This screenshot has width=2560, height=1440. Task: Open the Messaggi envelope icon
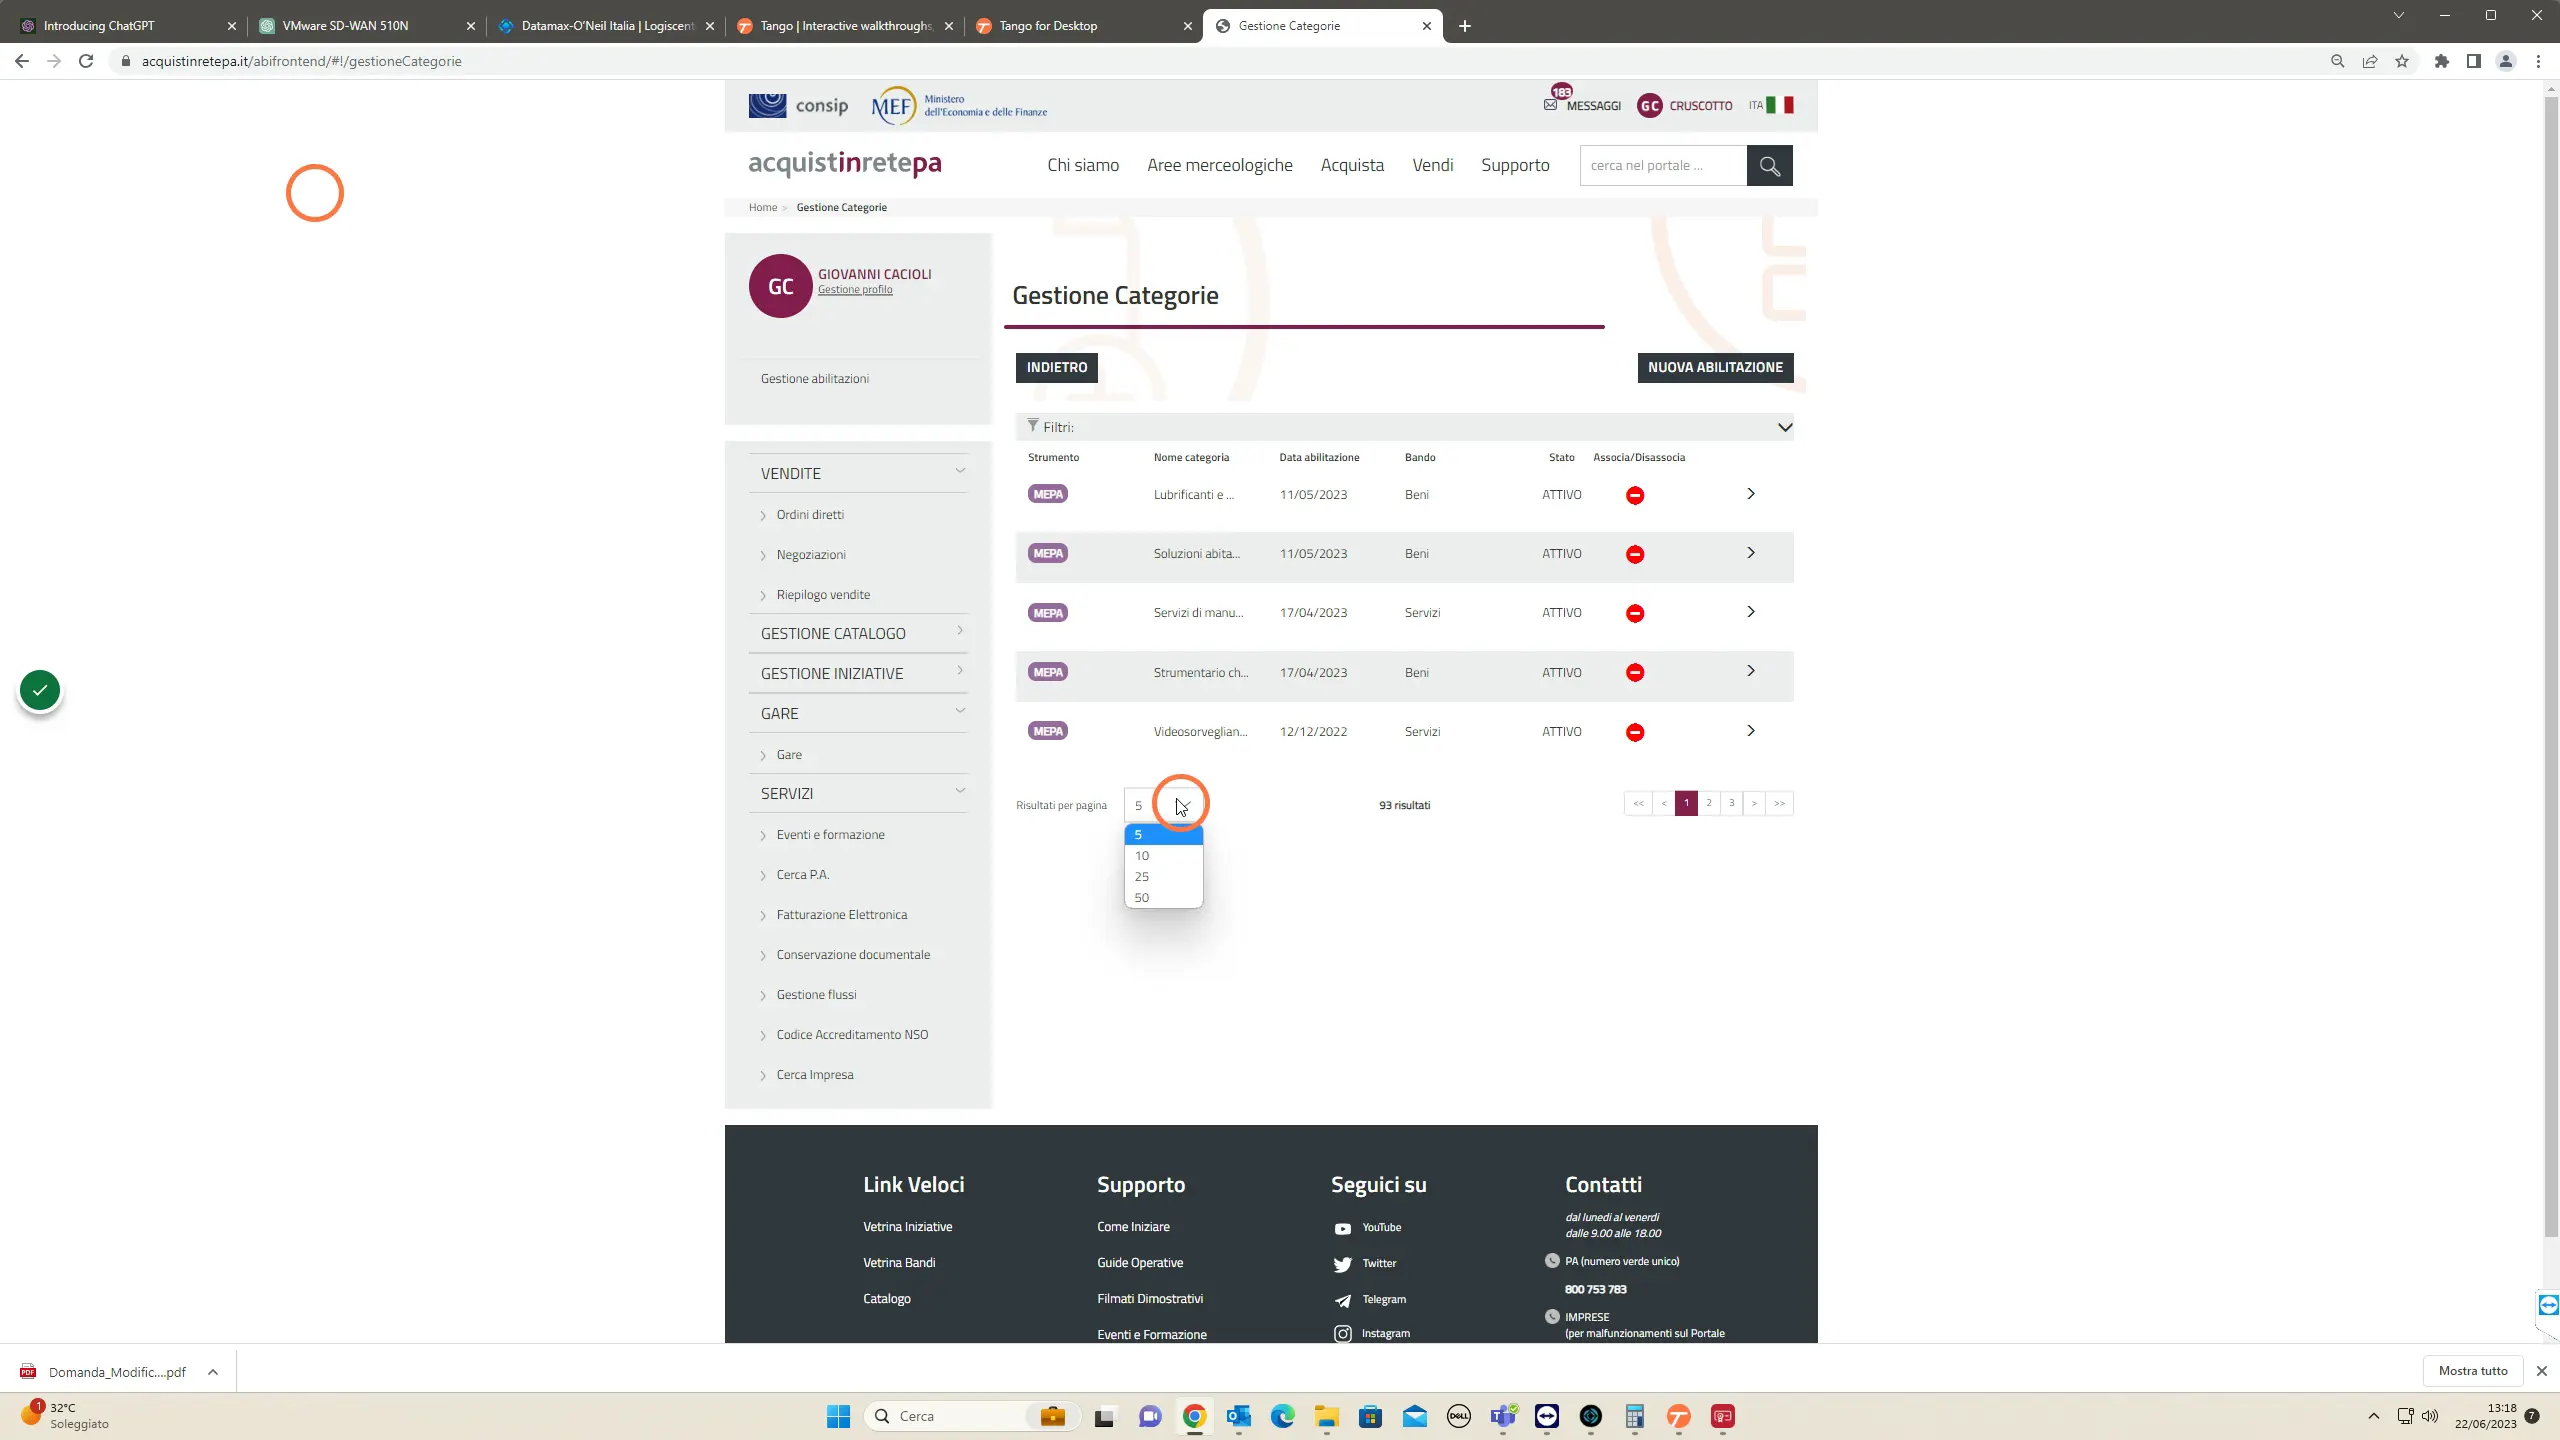coord(1550,104)
